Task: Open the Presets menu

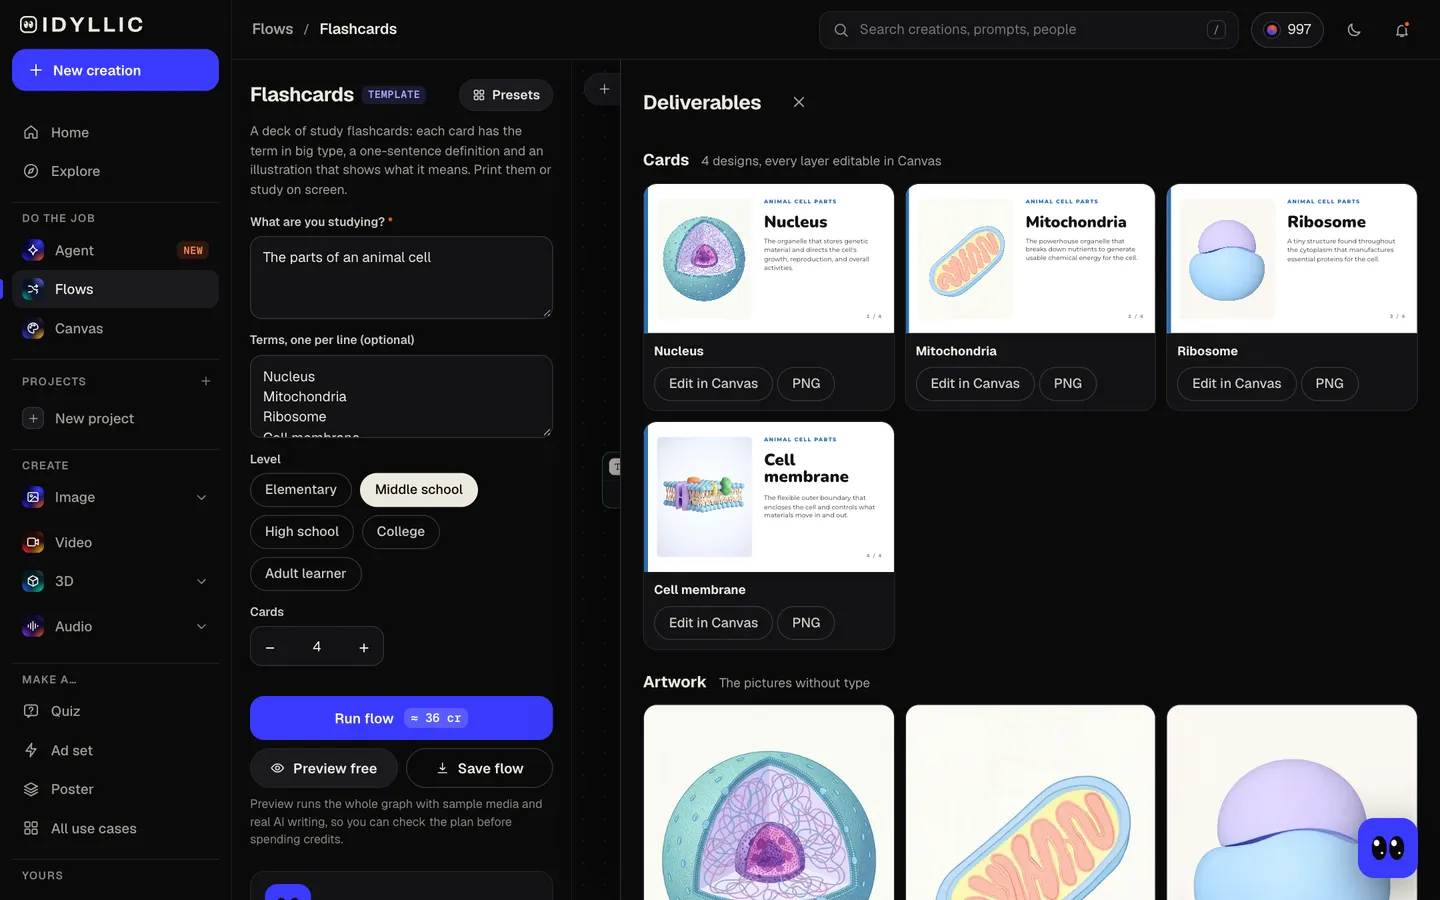Action: pyautogui.click(x=506, y=95)
